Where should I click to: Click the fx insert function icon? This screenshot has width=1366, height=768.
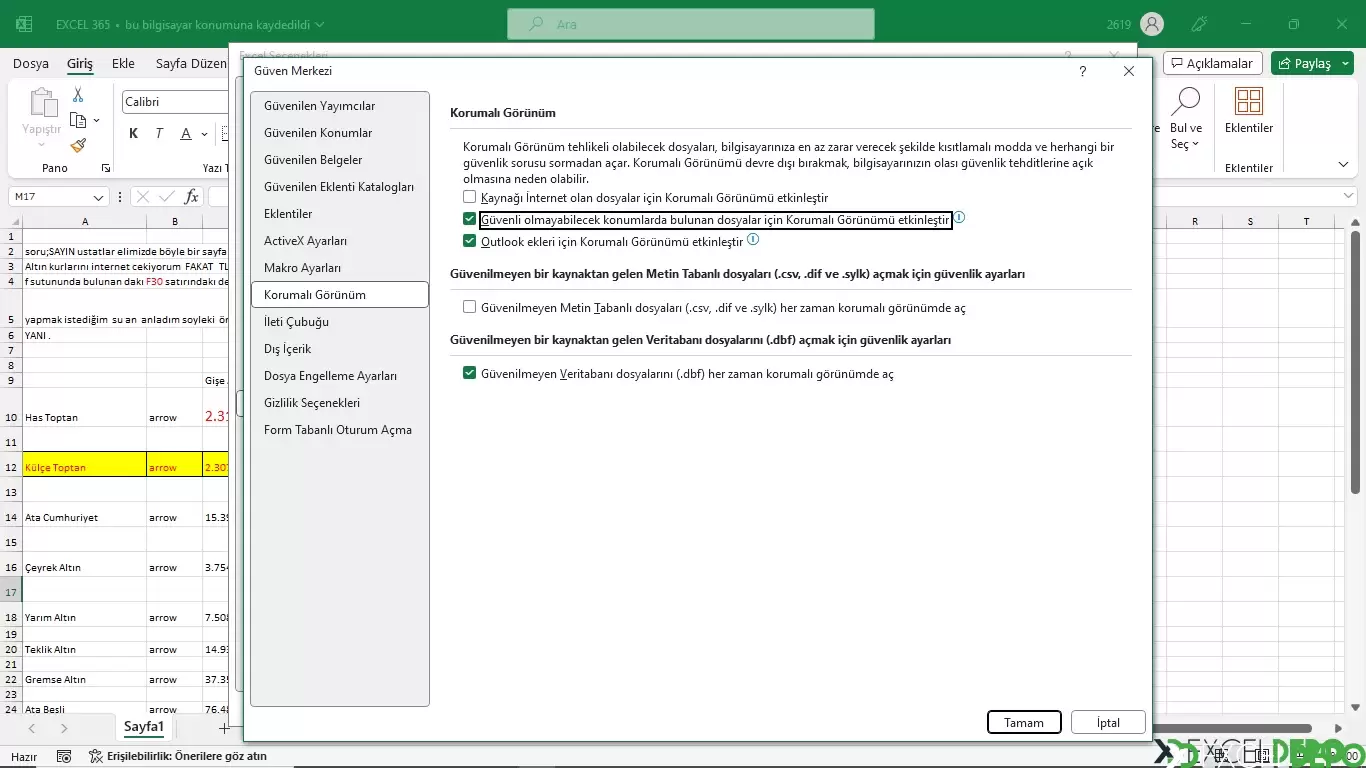coord(191,197)
